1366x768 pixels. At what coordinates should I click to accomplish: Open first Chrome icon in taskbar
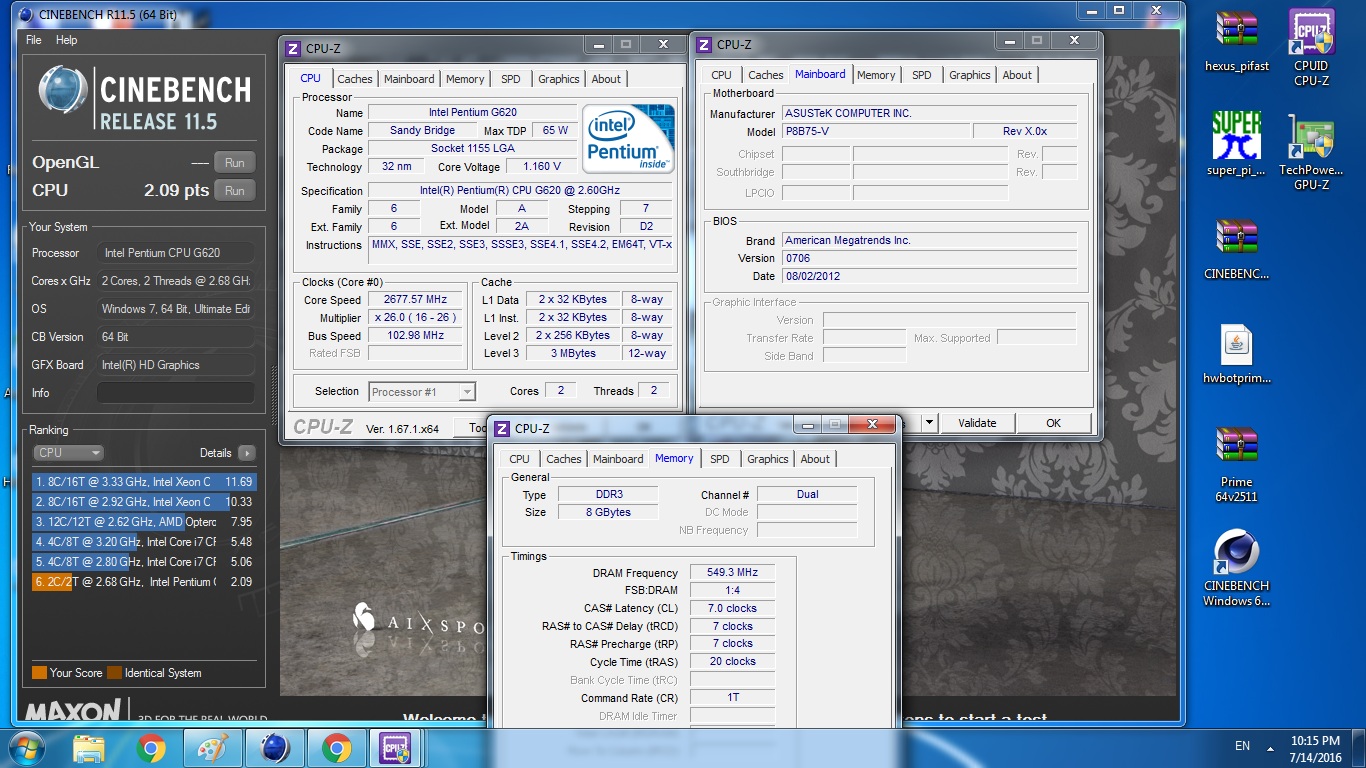[151, 747]
